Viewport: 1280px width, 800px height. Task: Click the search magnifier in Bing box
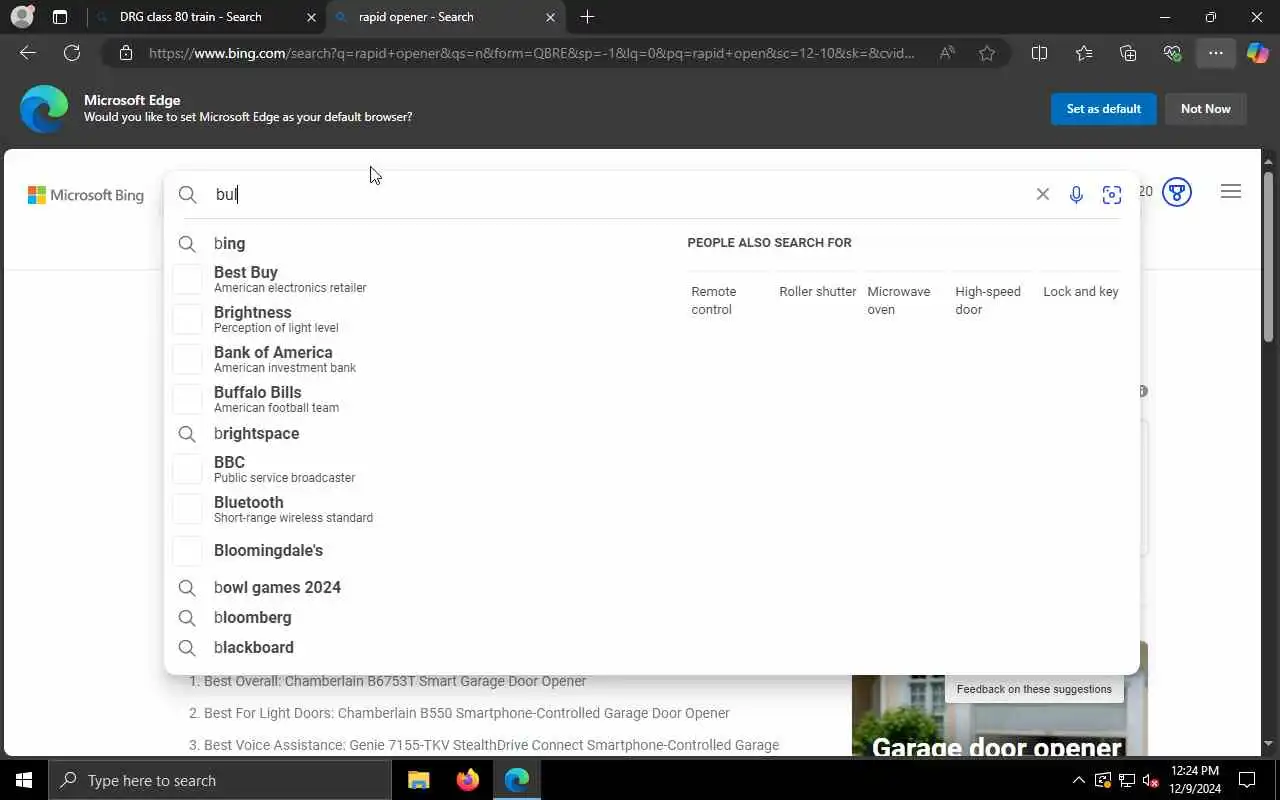coord(188,194)
